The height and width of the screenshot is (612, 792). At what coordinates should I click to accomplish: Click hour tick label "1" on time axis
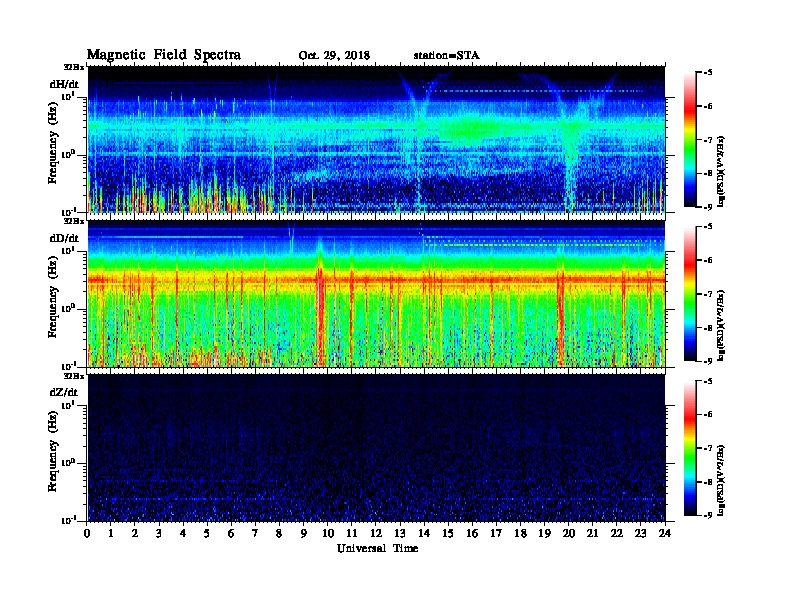tap(111, 533)
